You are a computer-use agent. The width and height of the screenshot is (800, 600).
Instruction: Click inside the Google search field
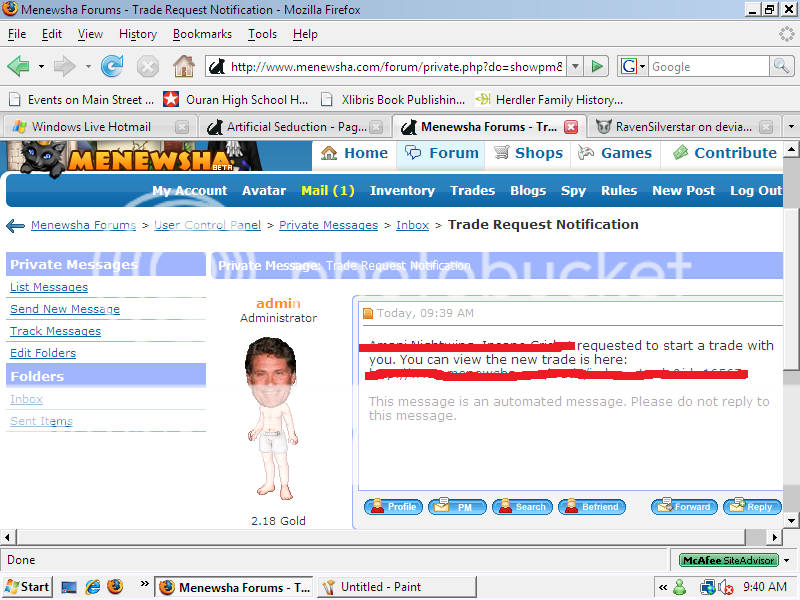pyautogui.click(x=707, y=67)
